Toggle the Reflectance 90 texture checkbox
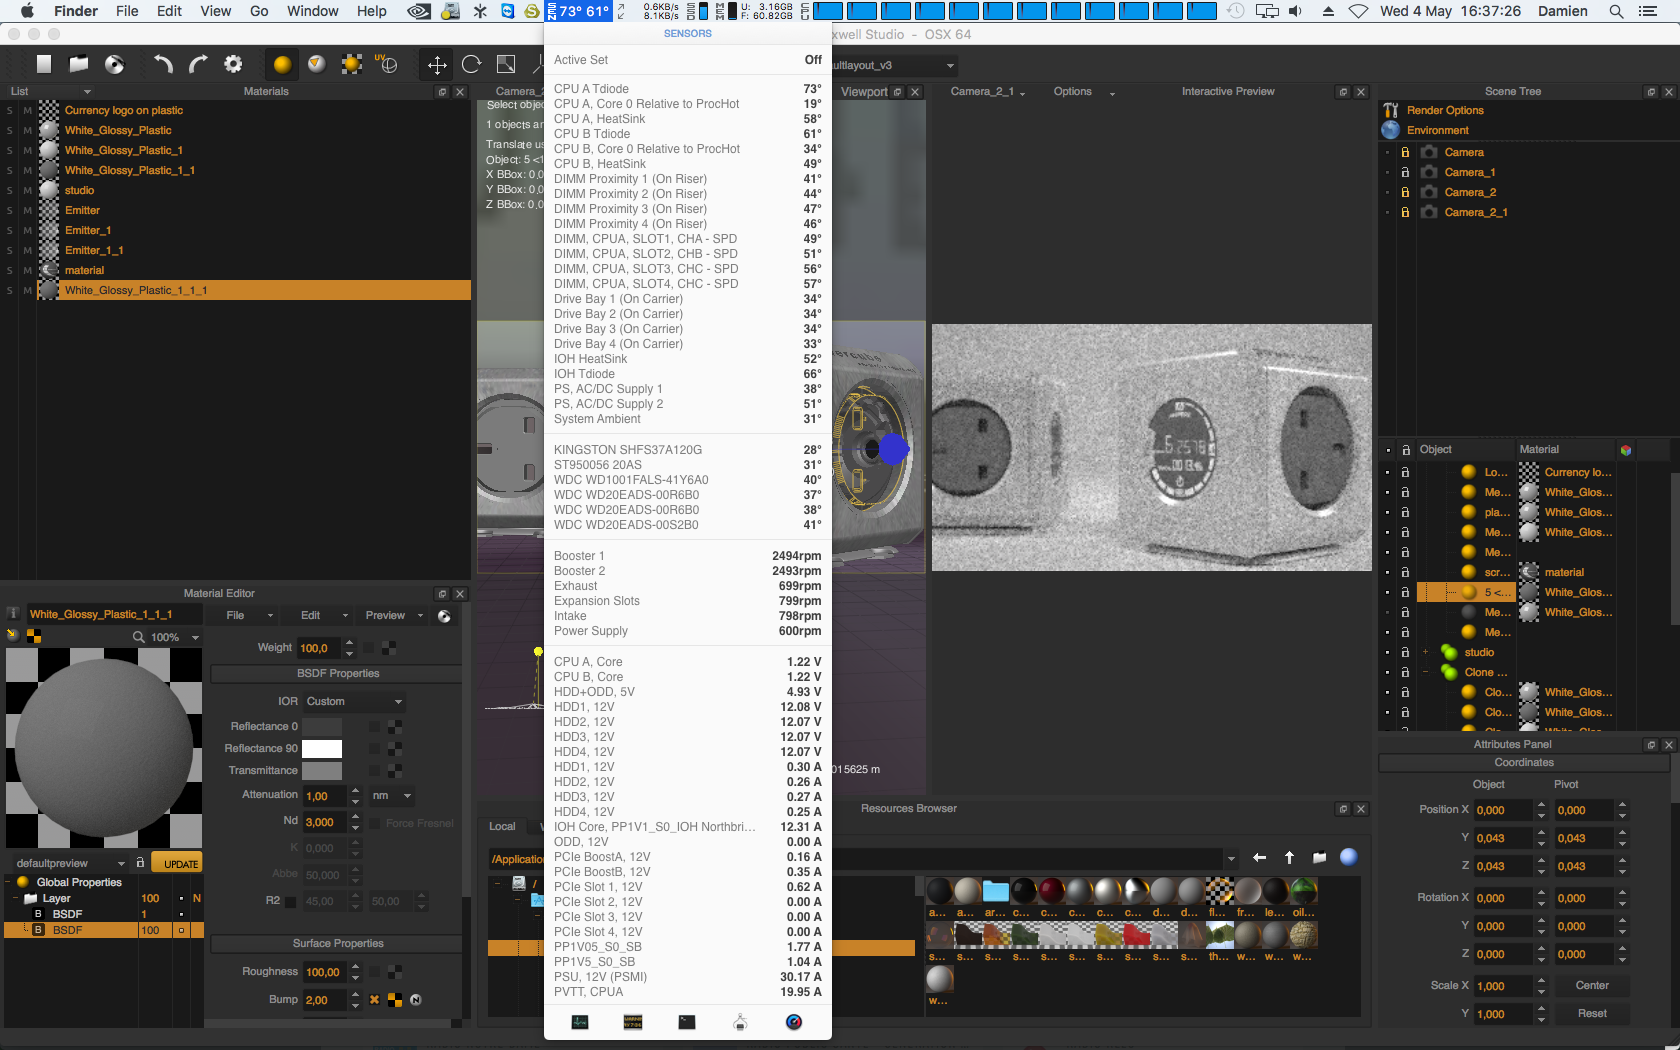 (x=374, y=749)
